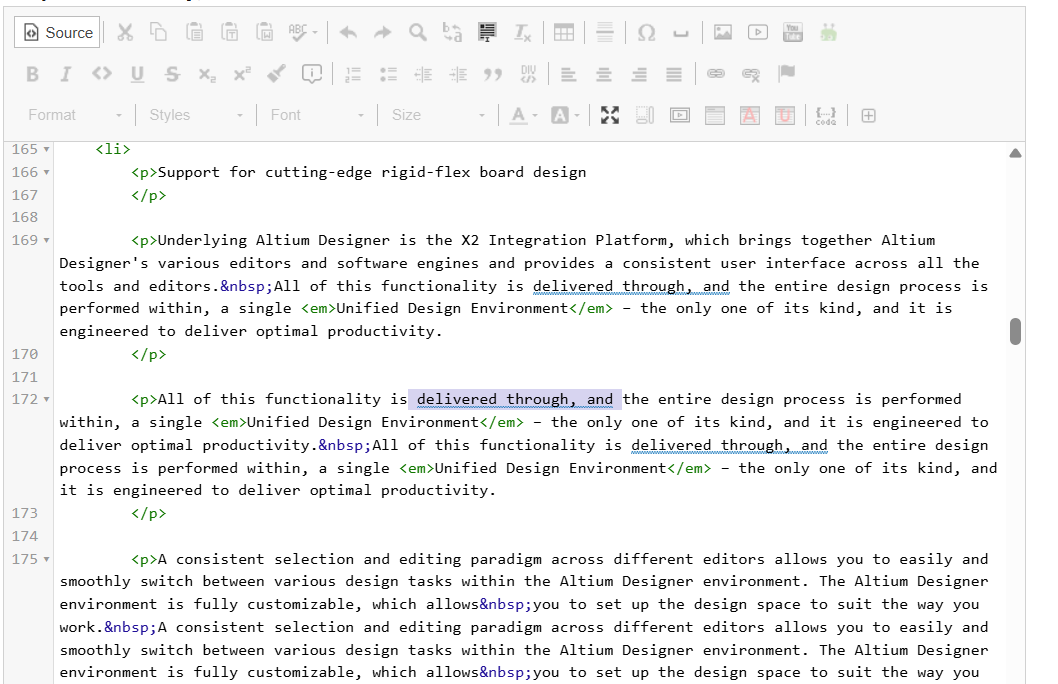
Task: Click the embed video play icon
Action: click(758, 32)
